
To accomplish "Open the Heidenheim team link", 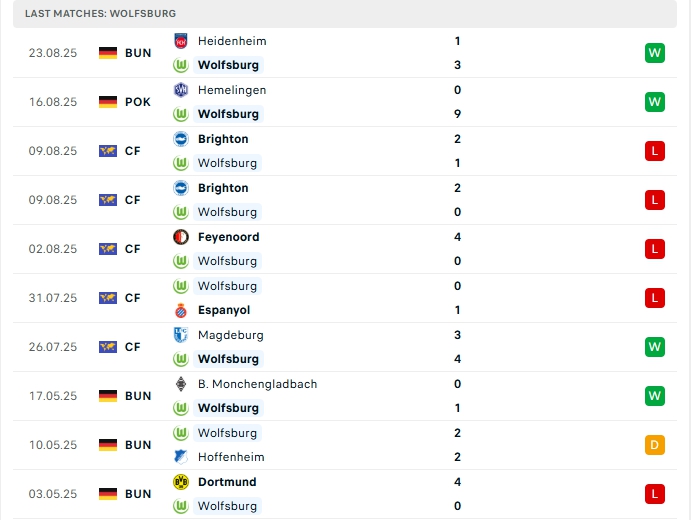I will (x=232, y=41).
